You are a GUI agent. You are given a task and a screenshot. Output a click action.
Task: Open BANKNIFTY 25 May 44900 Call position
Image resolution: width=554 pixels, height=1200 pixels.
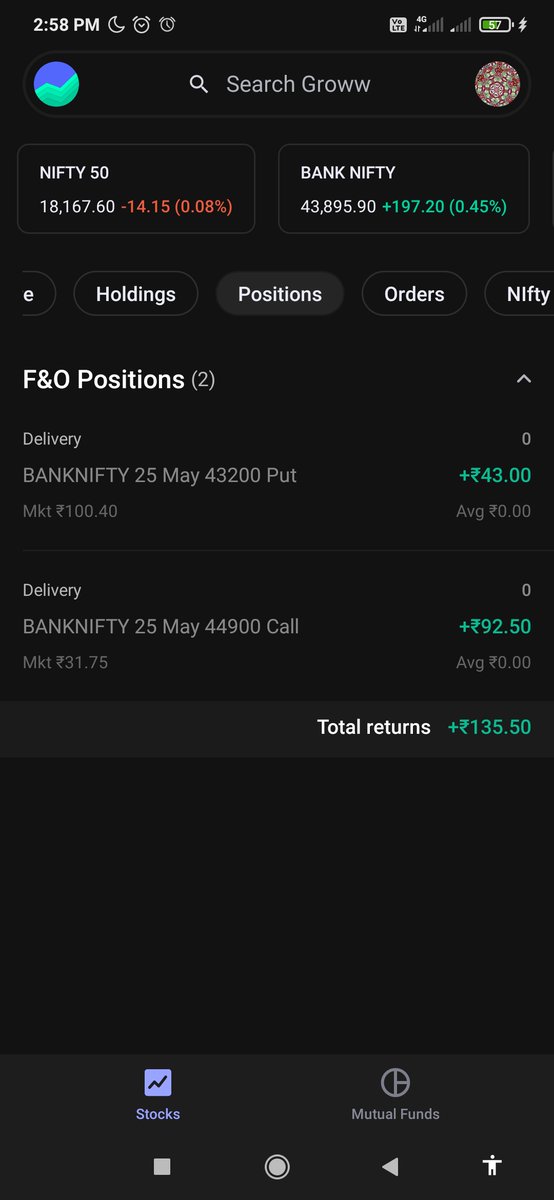(x=277, y=626)
